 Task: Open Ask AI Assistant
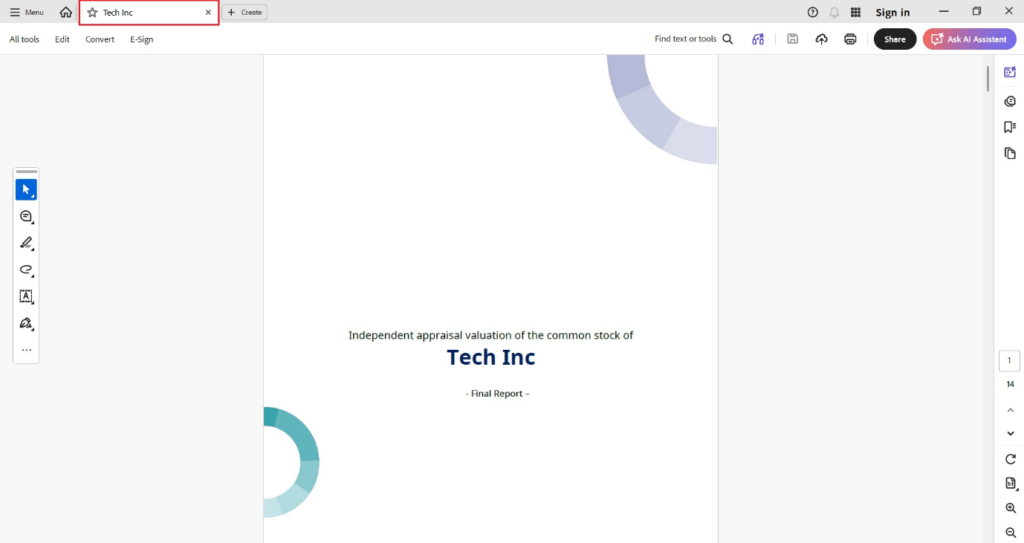(x=969, y=39)
